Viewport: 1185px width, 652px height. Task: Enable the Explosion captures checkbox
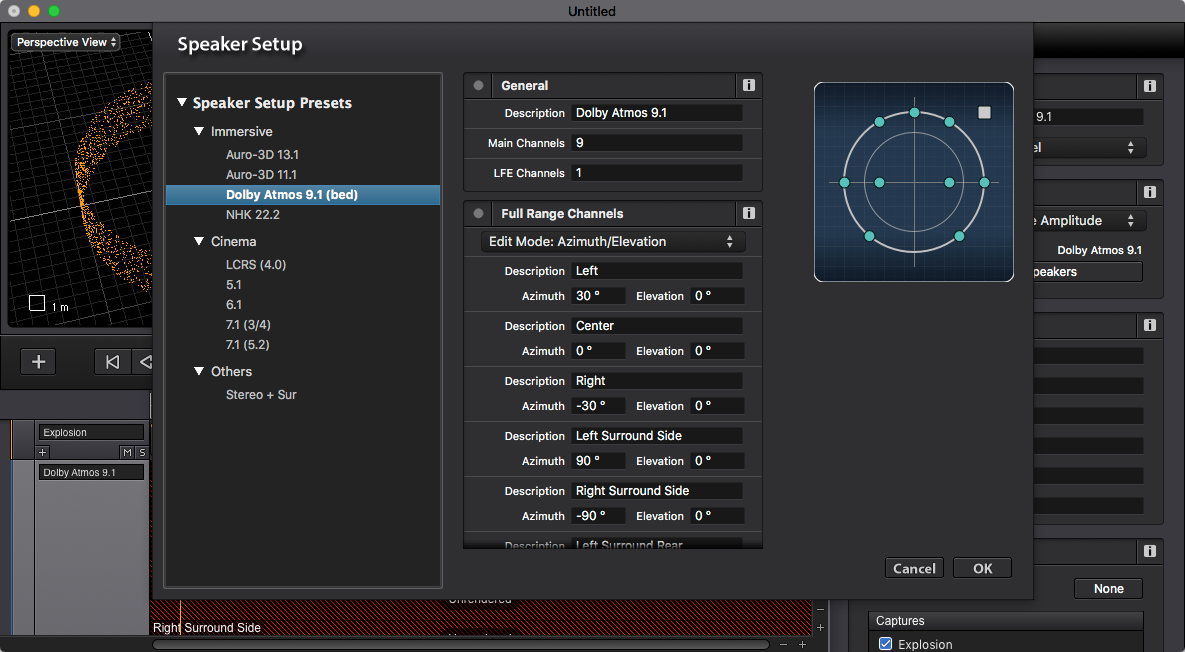click(886, 644)
